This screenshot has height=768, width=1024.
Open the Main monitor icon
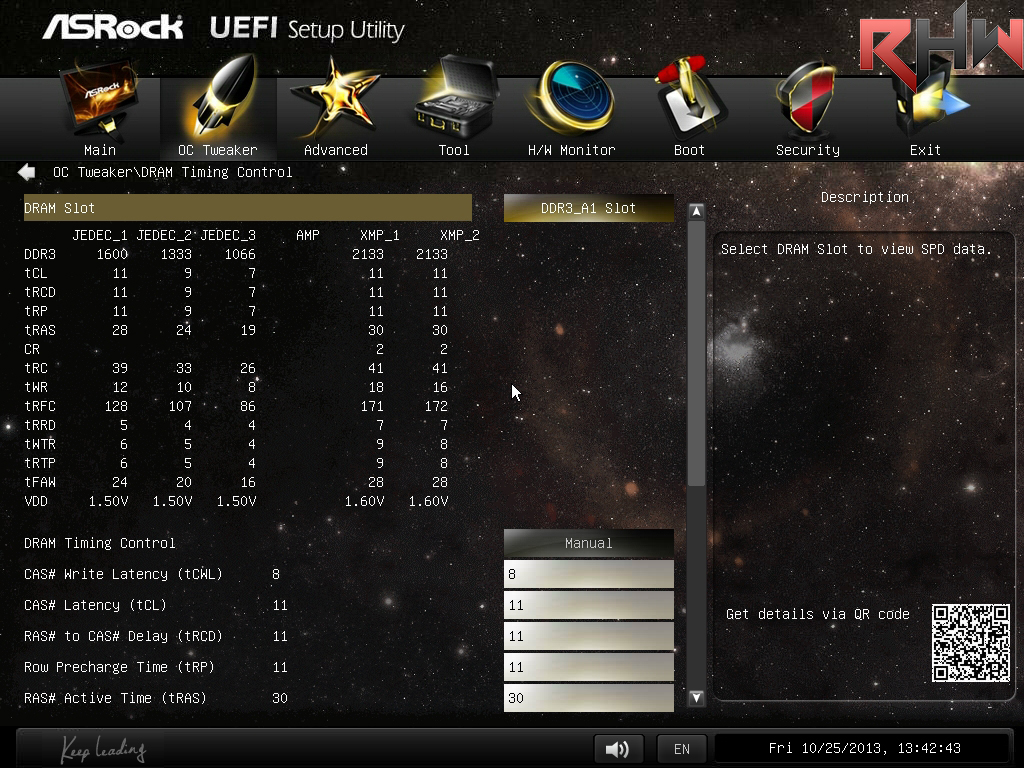pyautogui.click(x=100, y=99)
